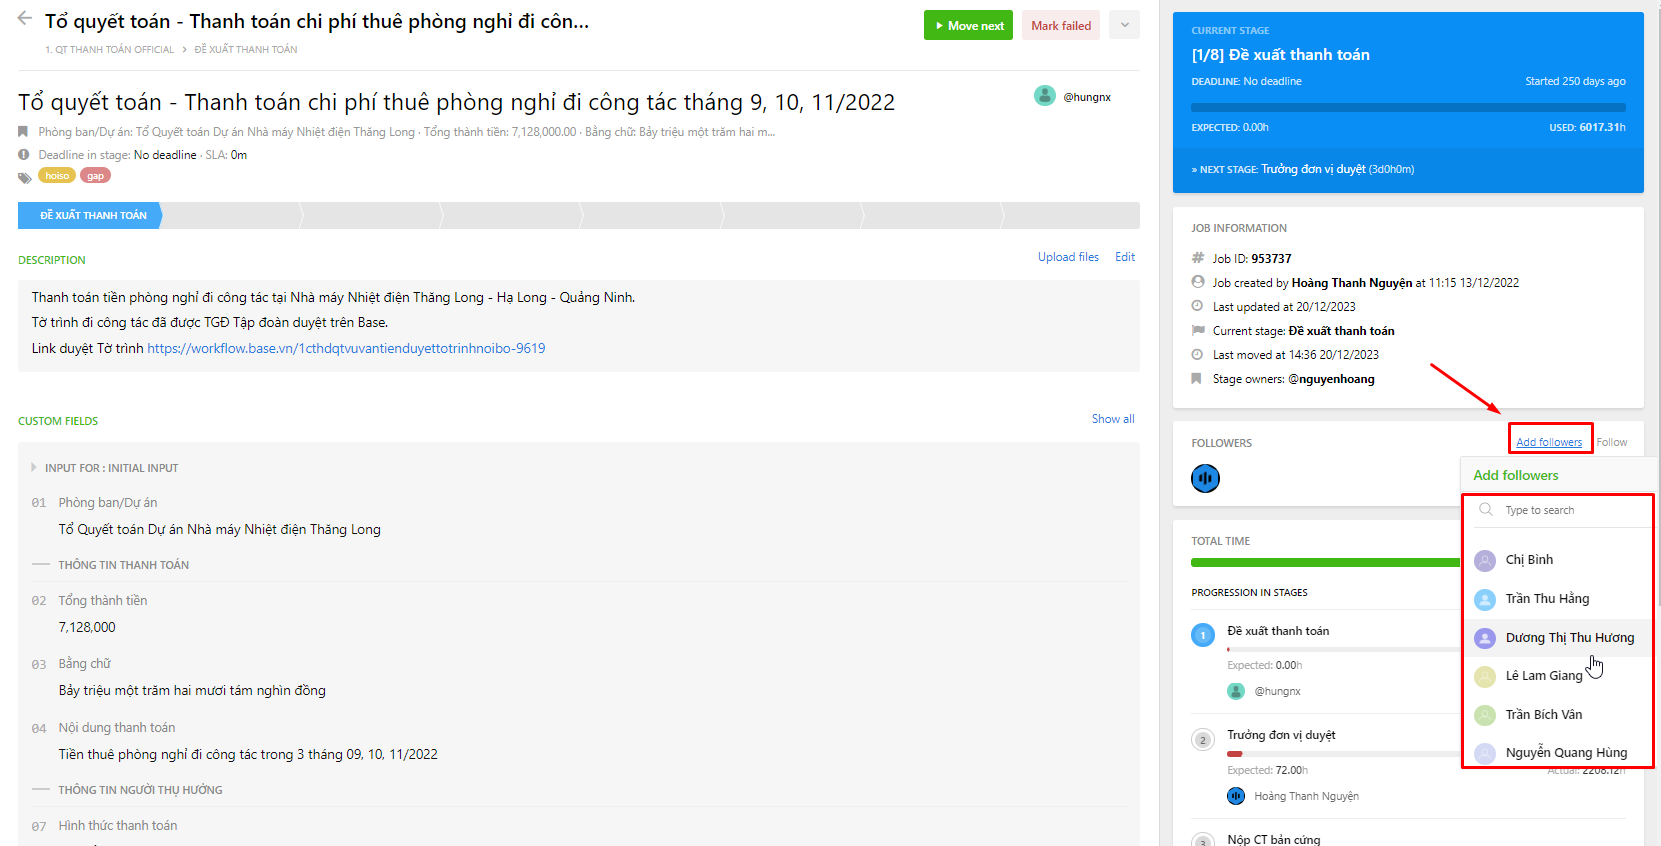Click the Trưởng đơn vị duyệt progress bar
The image size is (1661, 846).
1344,754
